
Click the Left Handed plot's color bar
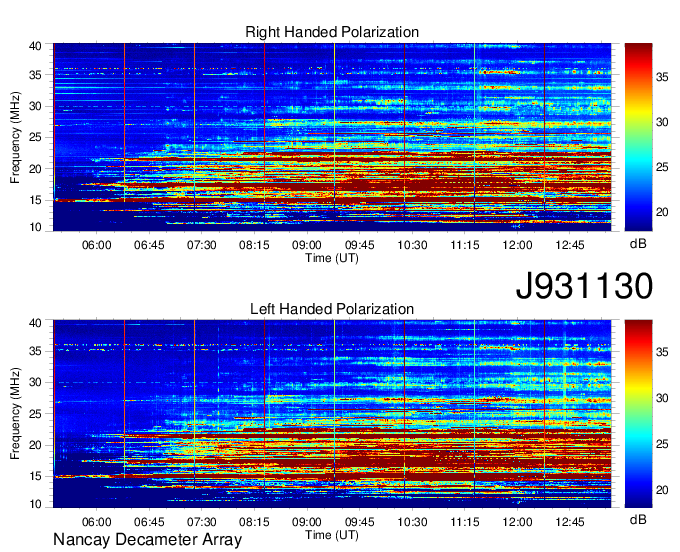click(x=638, y=414)
